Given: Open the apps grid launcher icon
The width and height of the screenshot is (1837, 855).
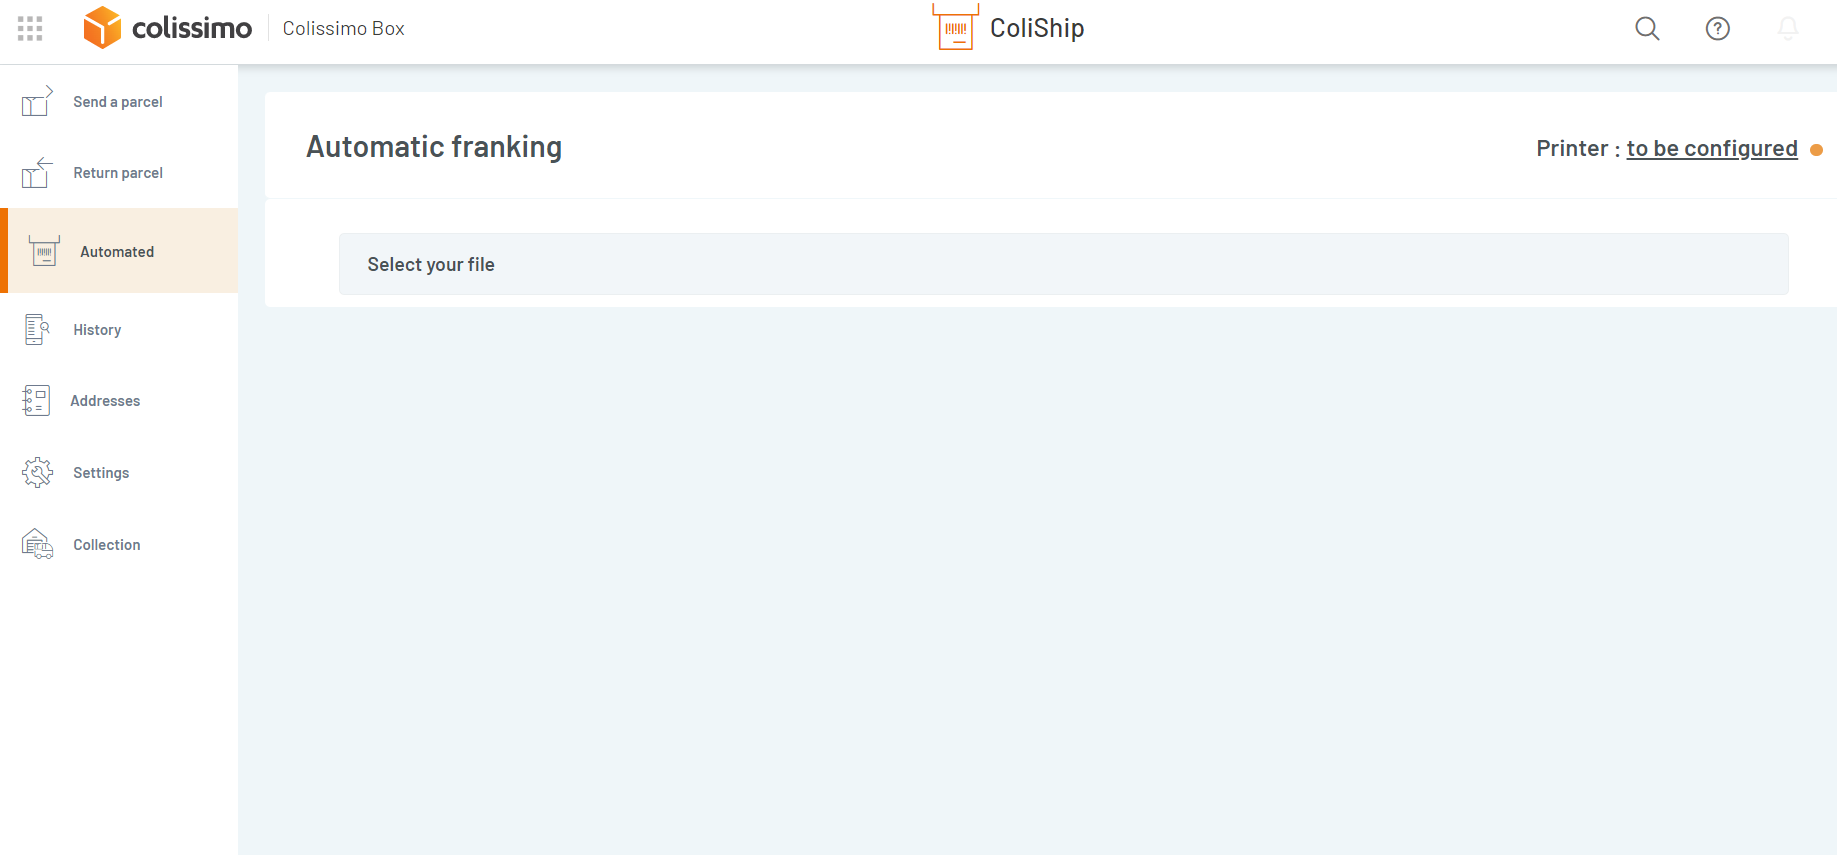Looking at the screenshot, I should 30,28.
